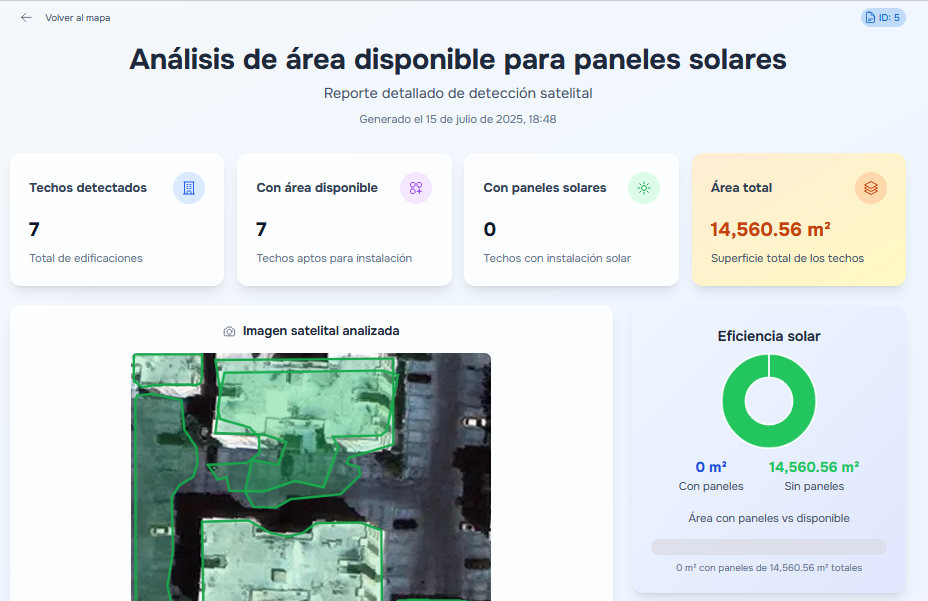
Task: Click the green 14,560.56 m² value
Action: 814,467
